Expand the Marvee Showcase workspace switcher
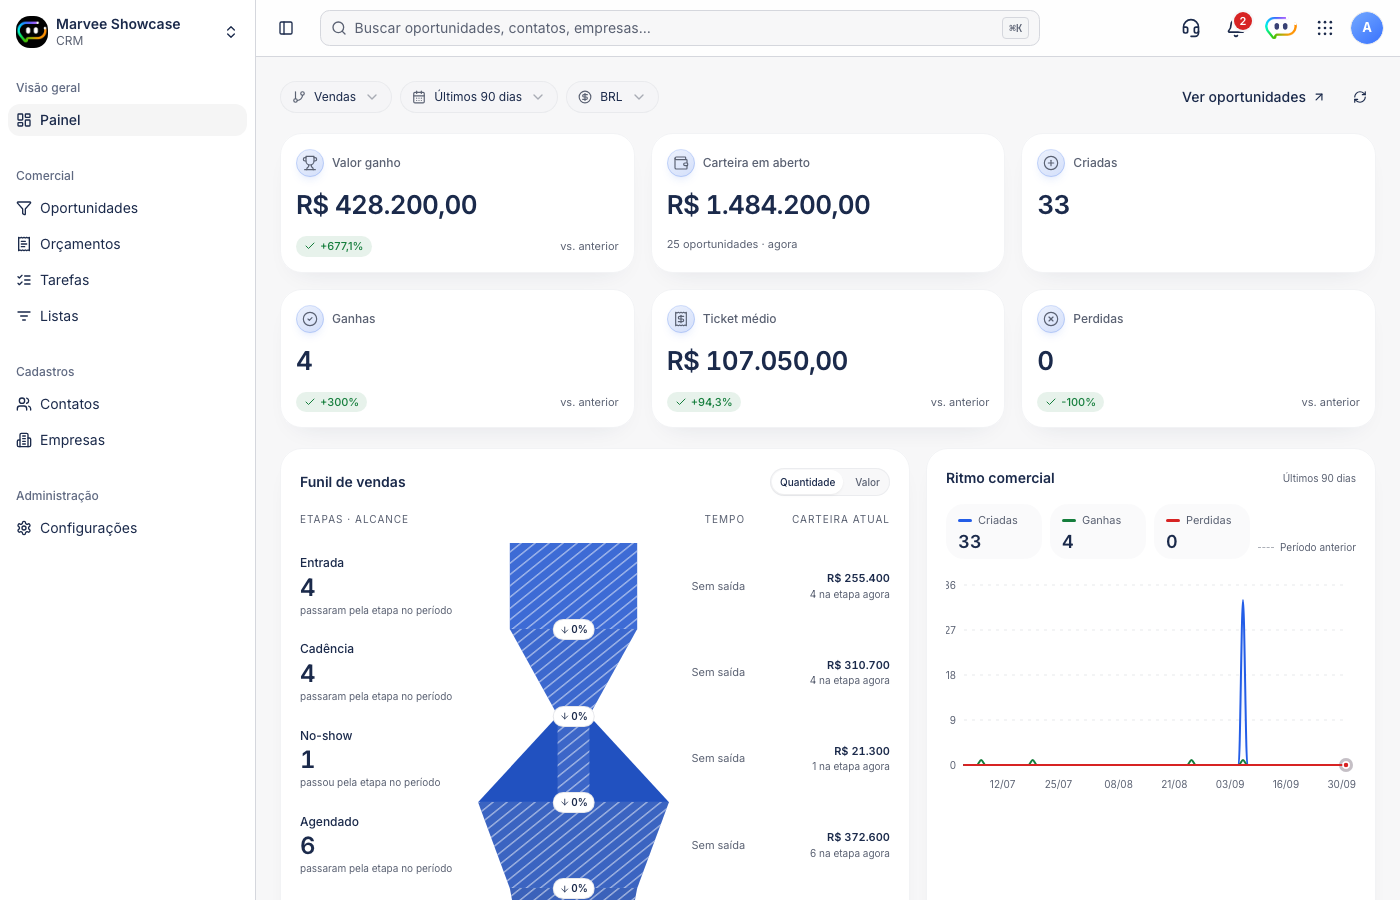 point(231,32)
